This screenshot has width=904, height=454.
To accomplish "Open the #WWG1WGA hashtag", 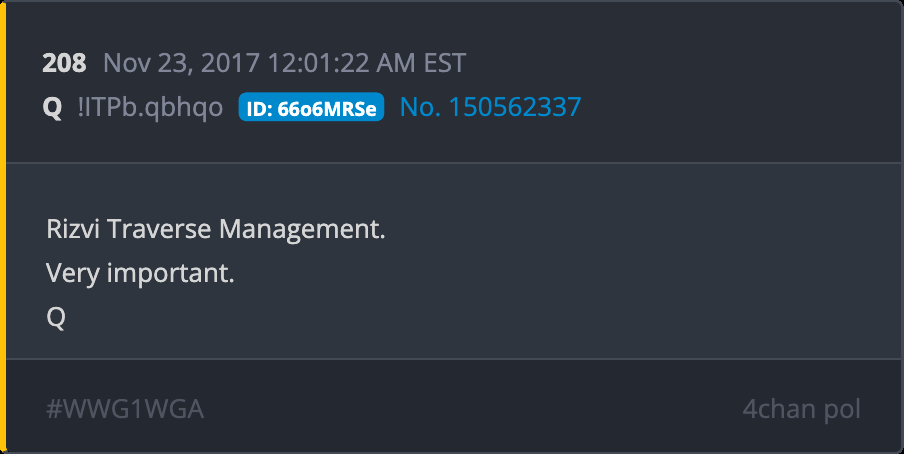I will (x=125, y=409).
